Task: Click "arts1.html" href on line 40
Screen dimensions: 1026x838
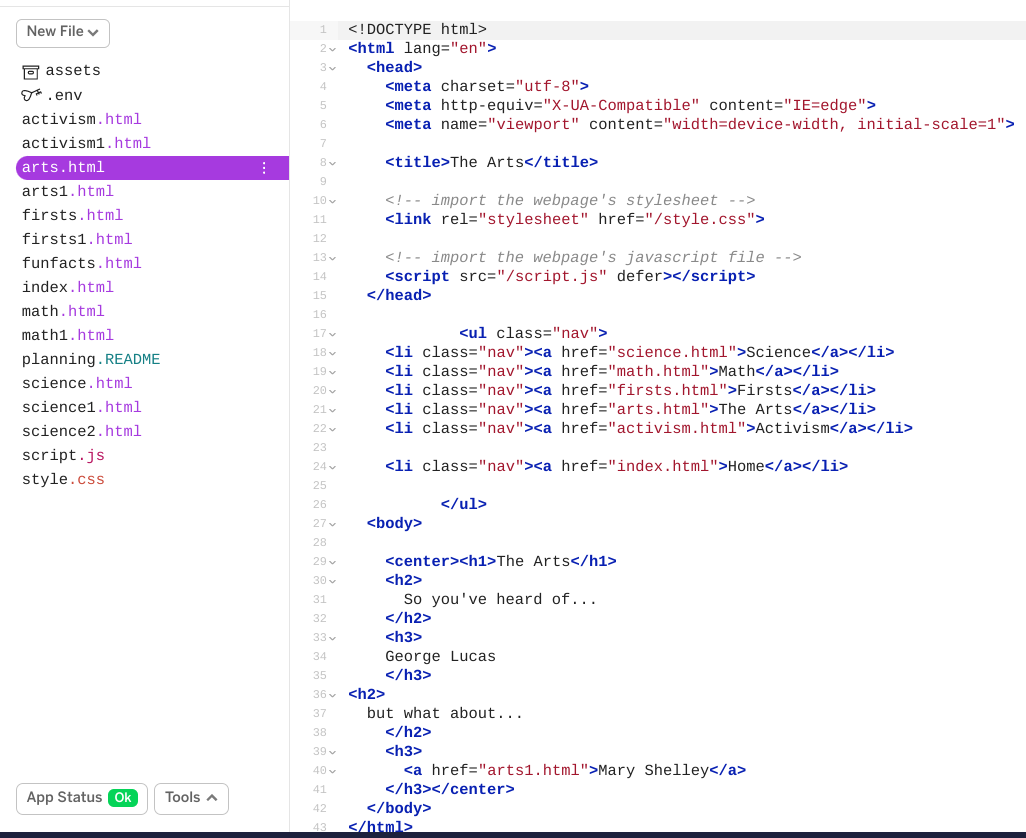Action: point(533,770)
